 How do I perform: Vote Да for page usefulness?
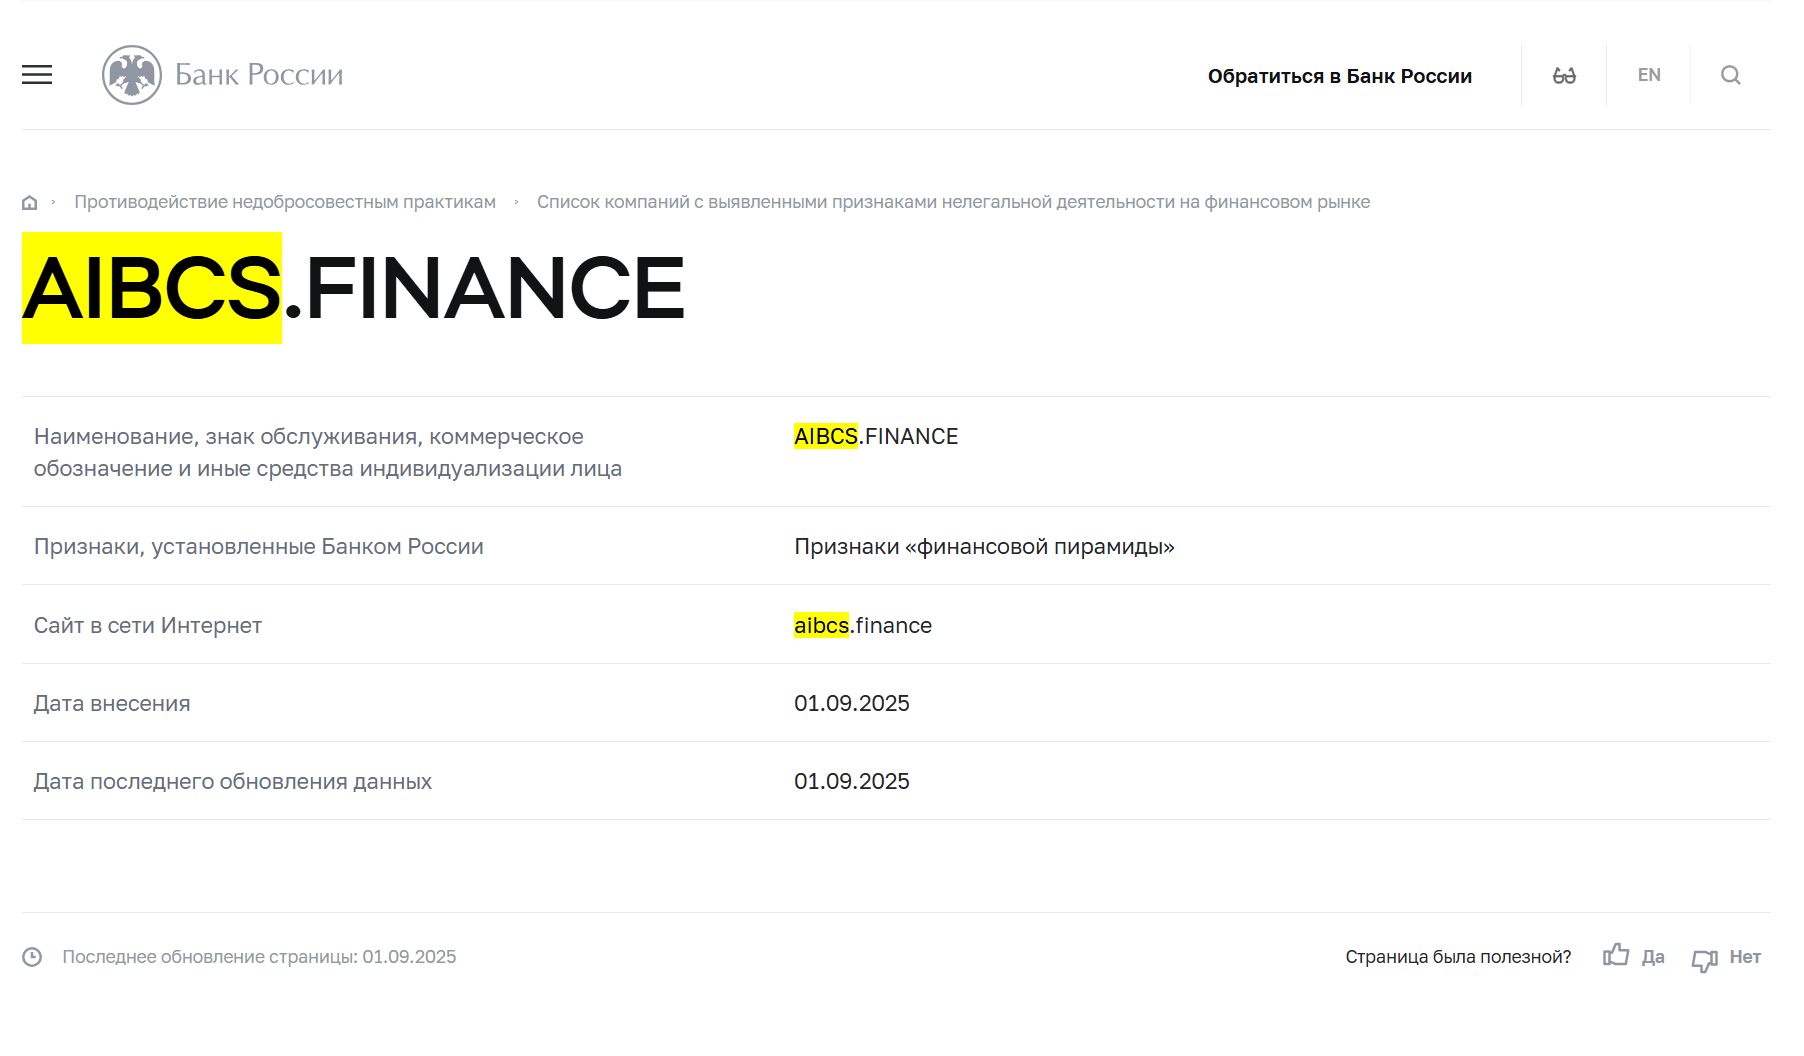[1653, 957]
